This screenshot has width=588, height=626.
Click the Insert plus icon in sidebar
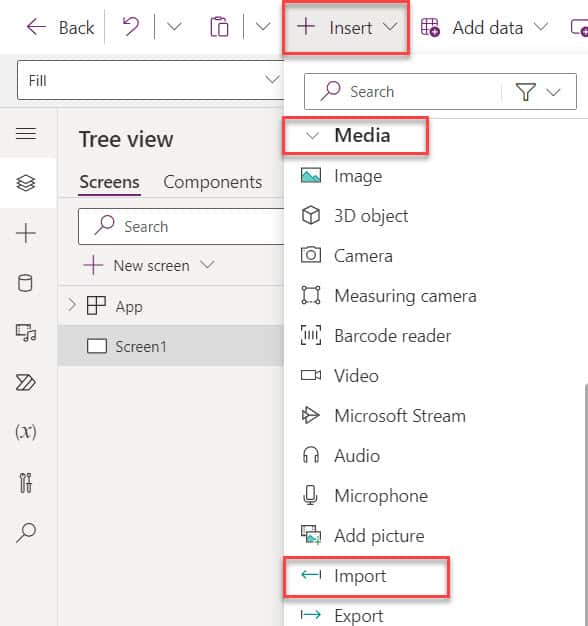point(26,233)
